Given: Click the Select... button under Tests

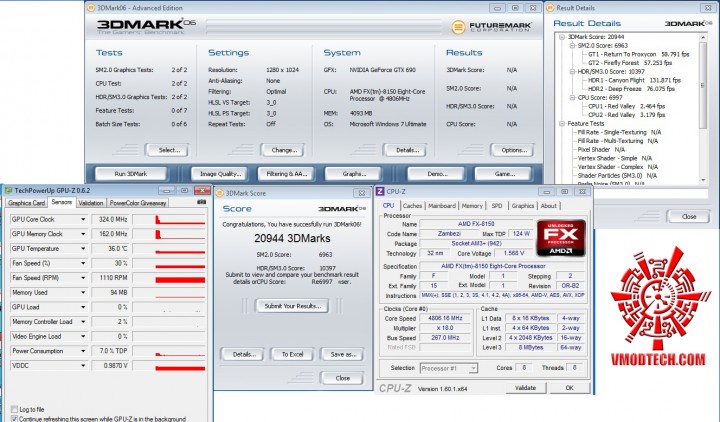Looking at the screenshot, I should point(169,150).
